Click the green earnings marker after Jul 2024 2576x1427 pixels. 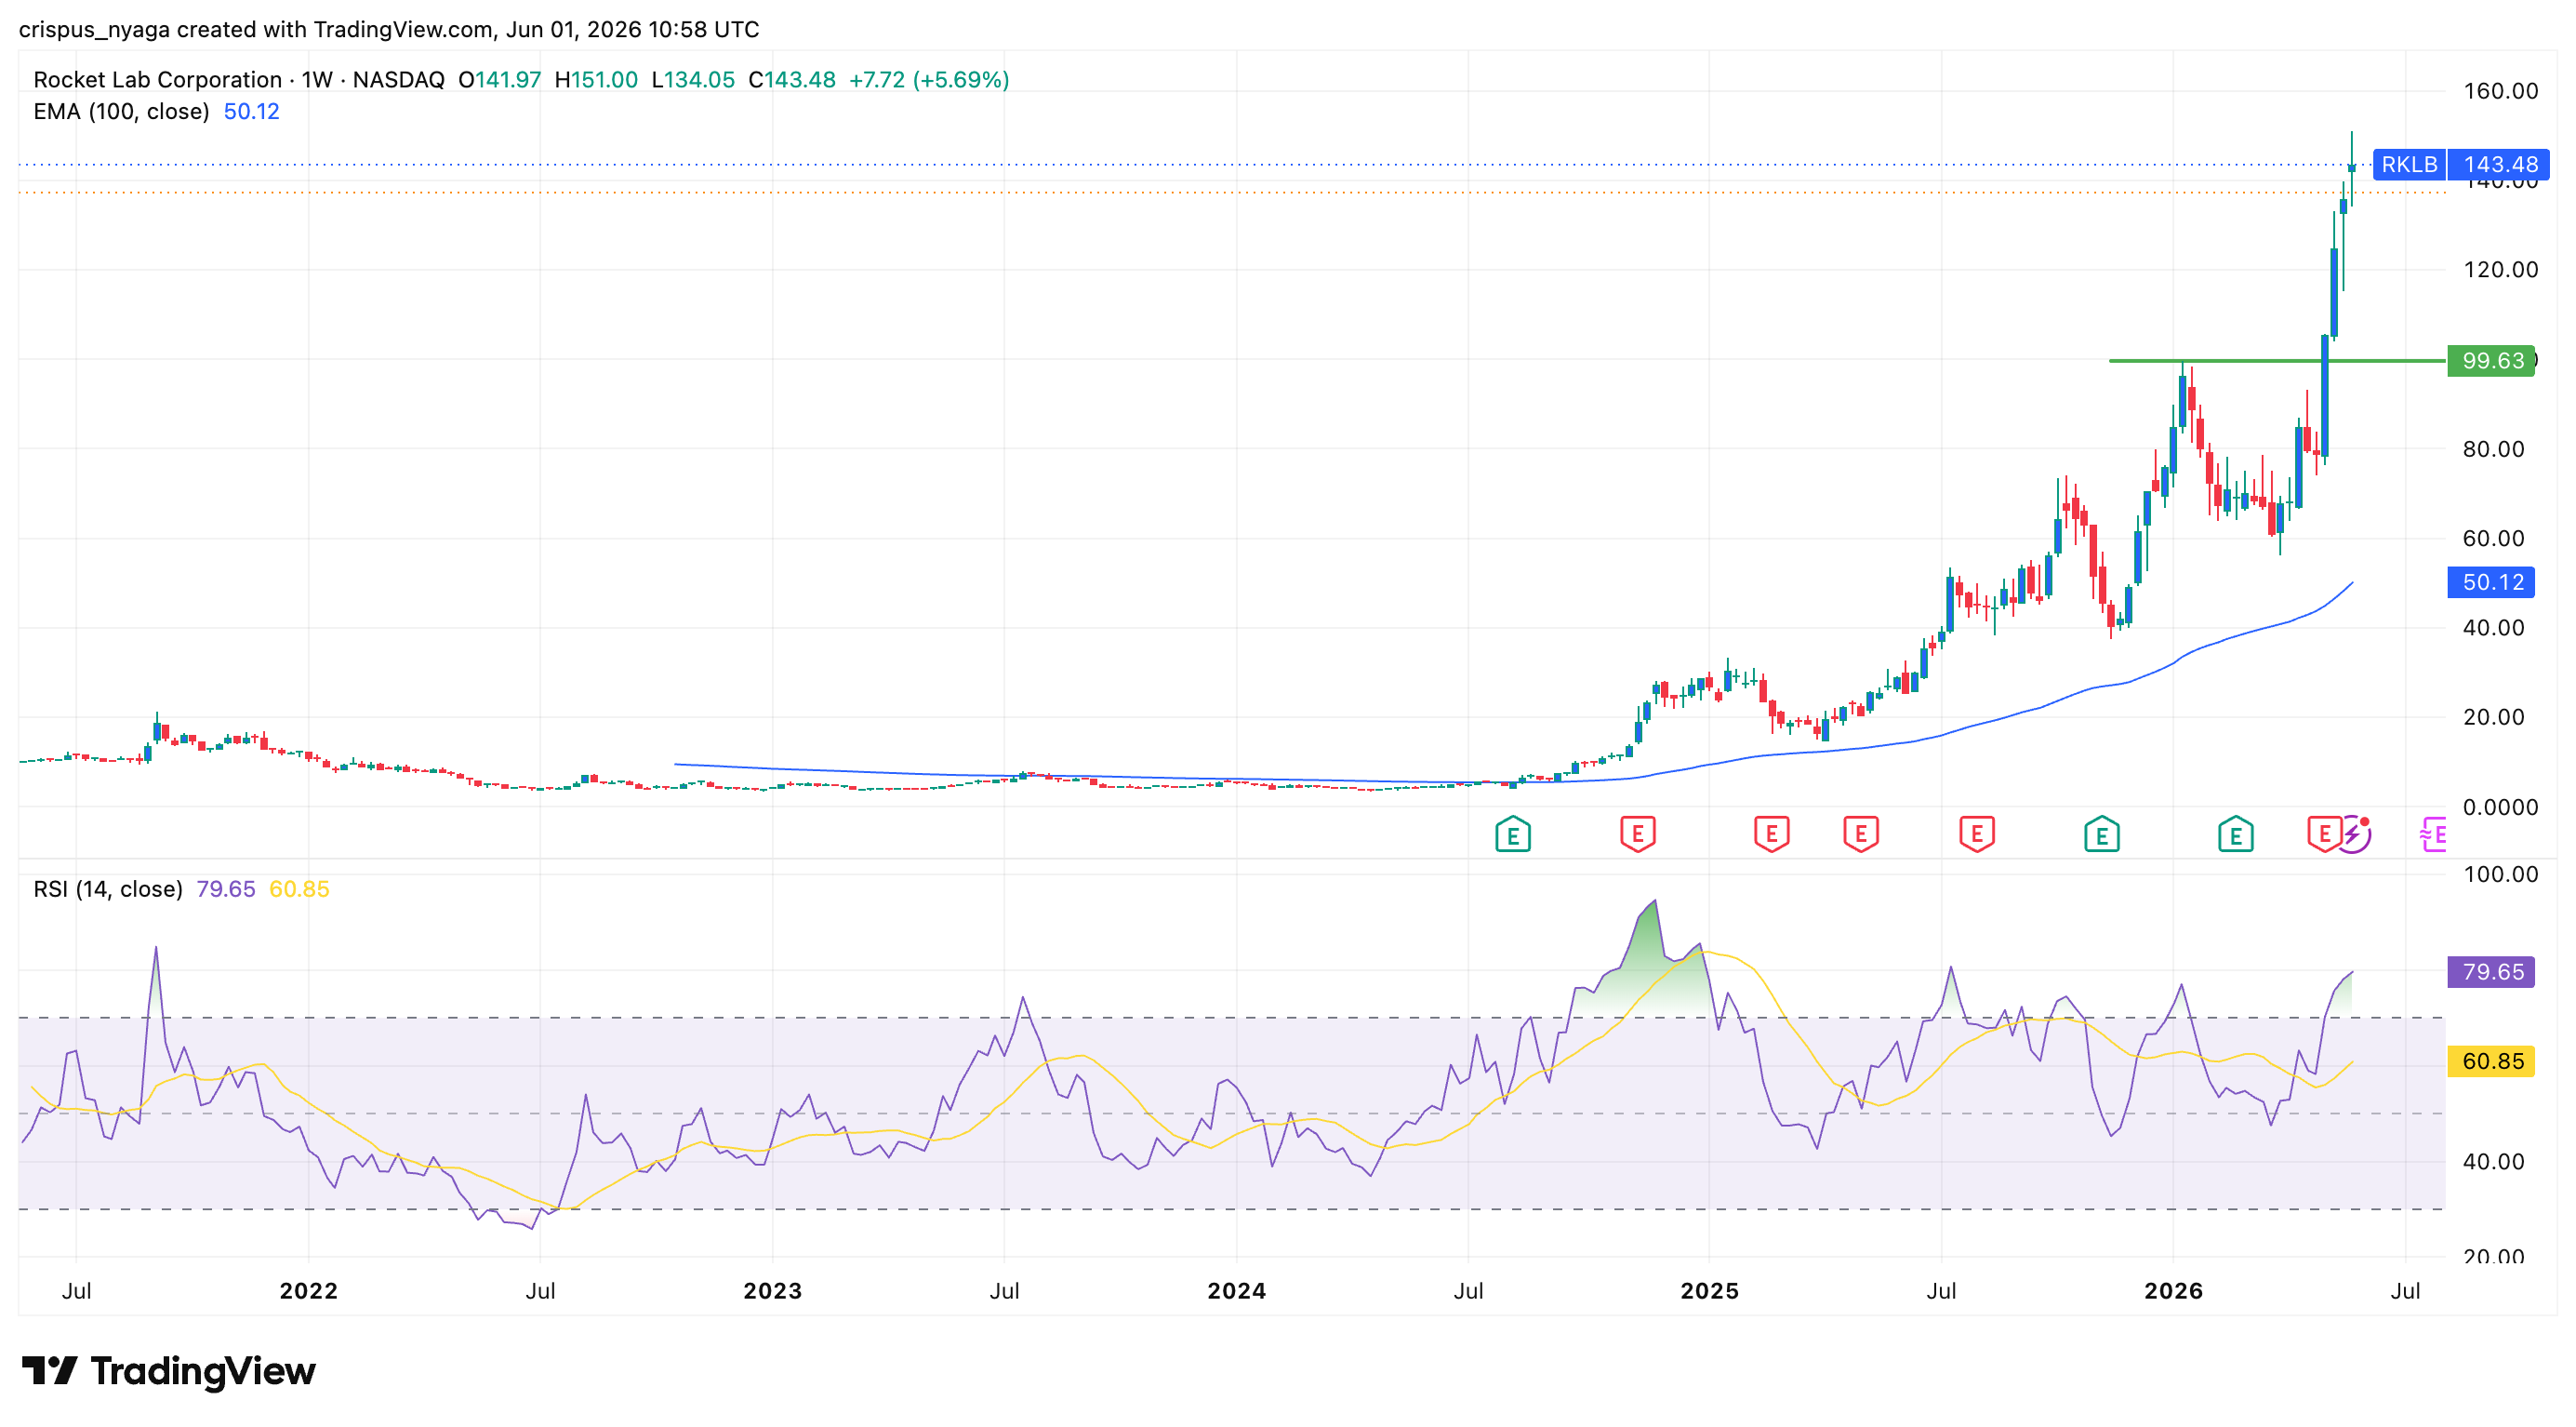1513,834
